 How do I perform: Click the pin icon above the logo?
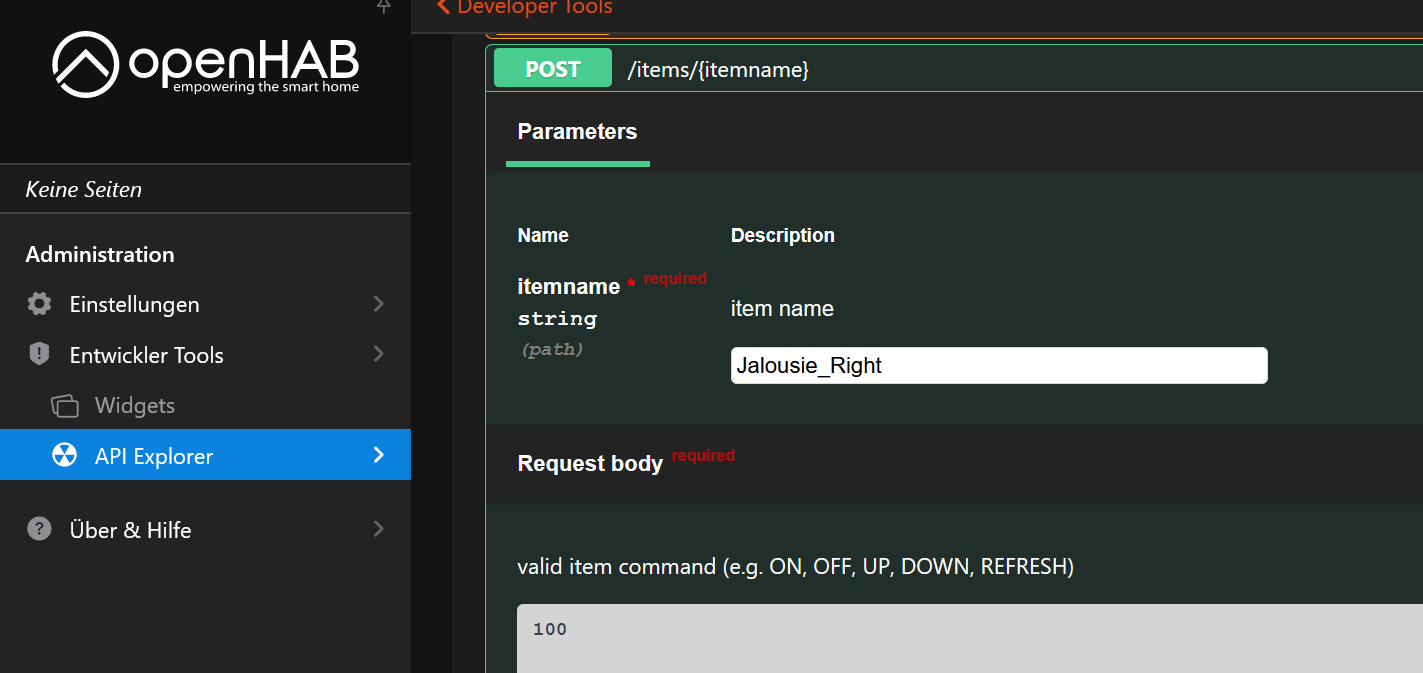(383, 6)
